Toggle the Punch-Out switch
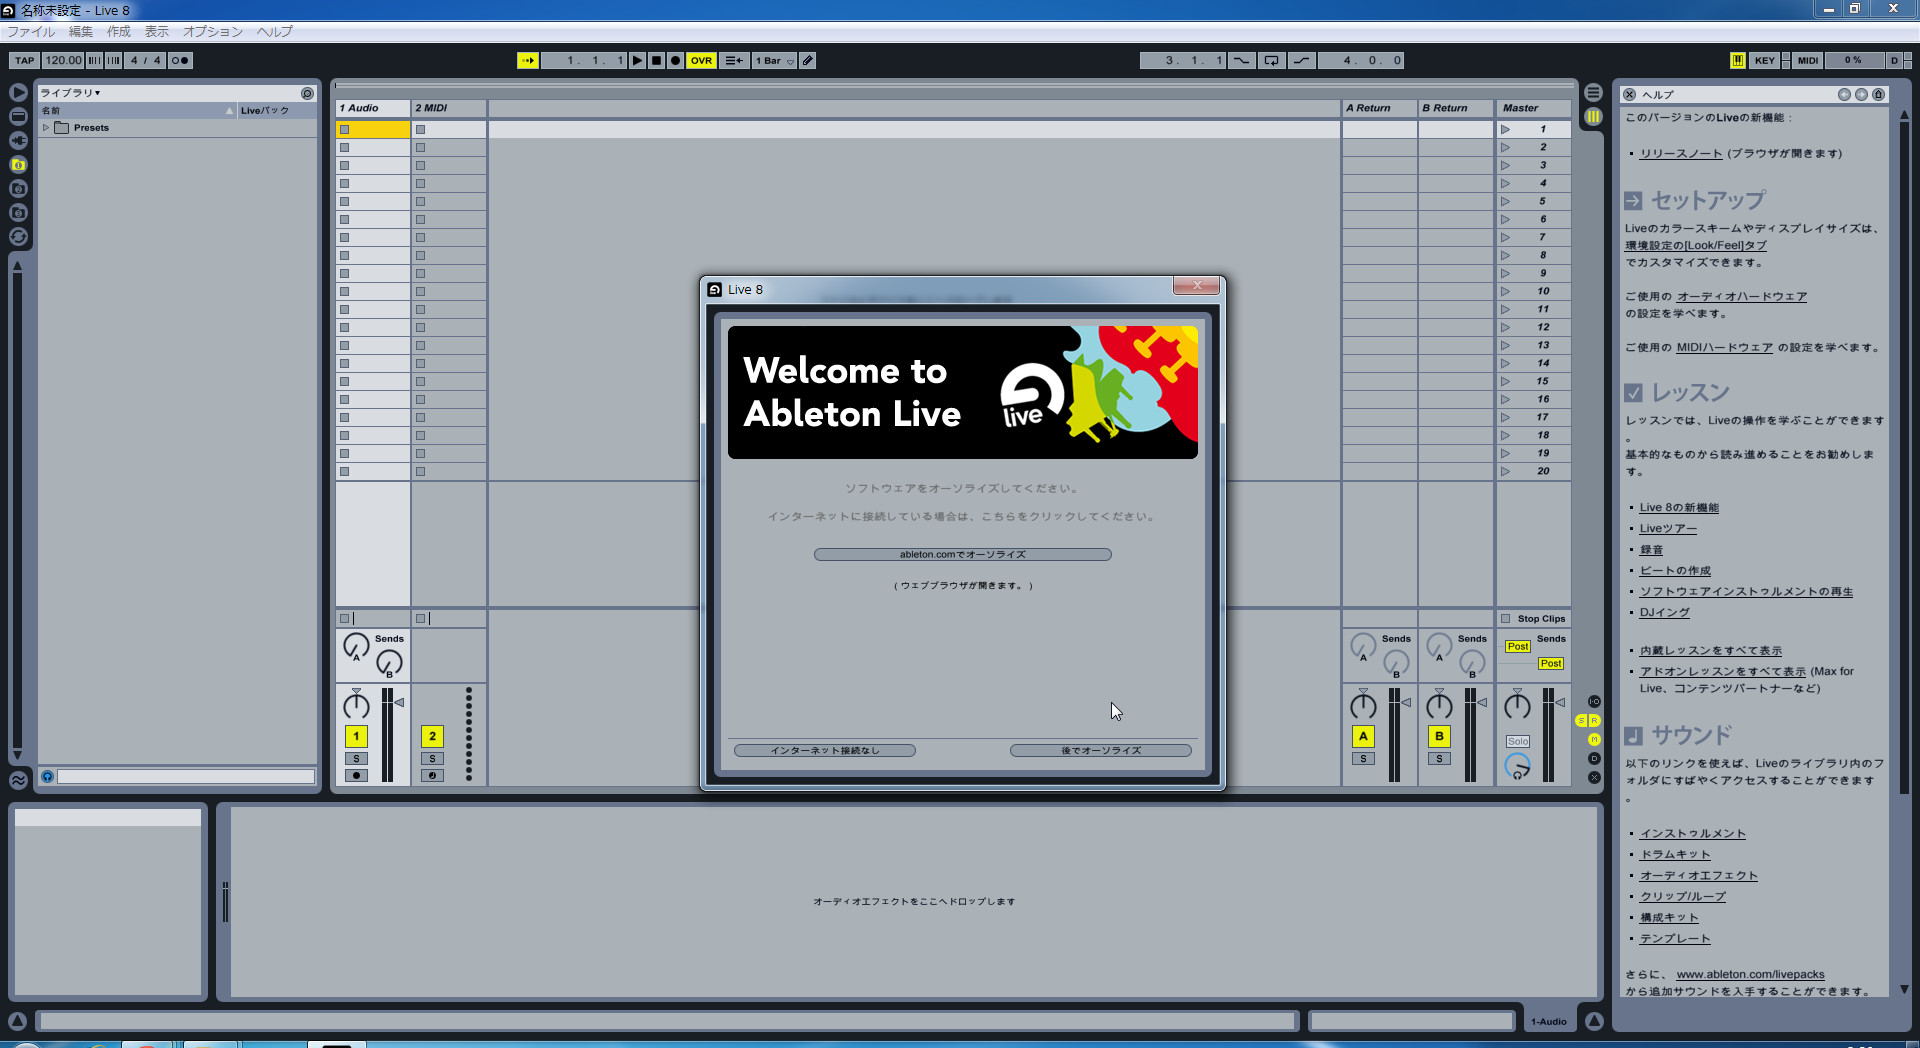The width and height of the screenshot is (1920, 1048). 1301,60
